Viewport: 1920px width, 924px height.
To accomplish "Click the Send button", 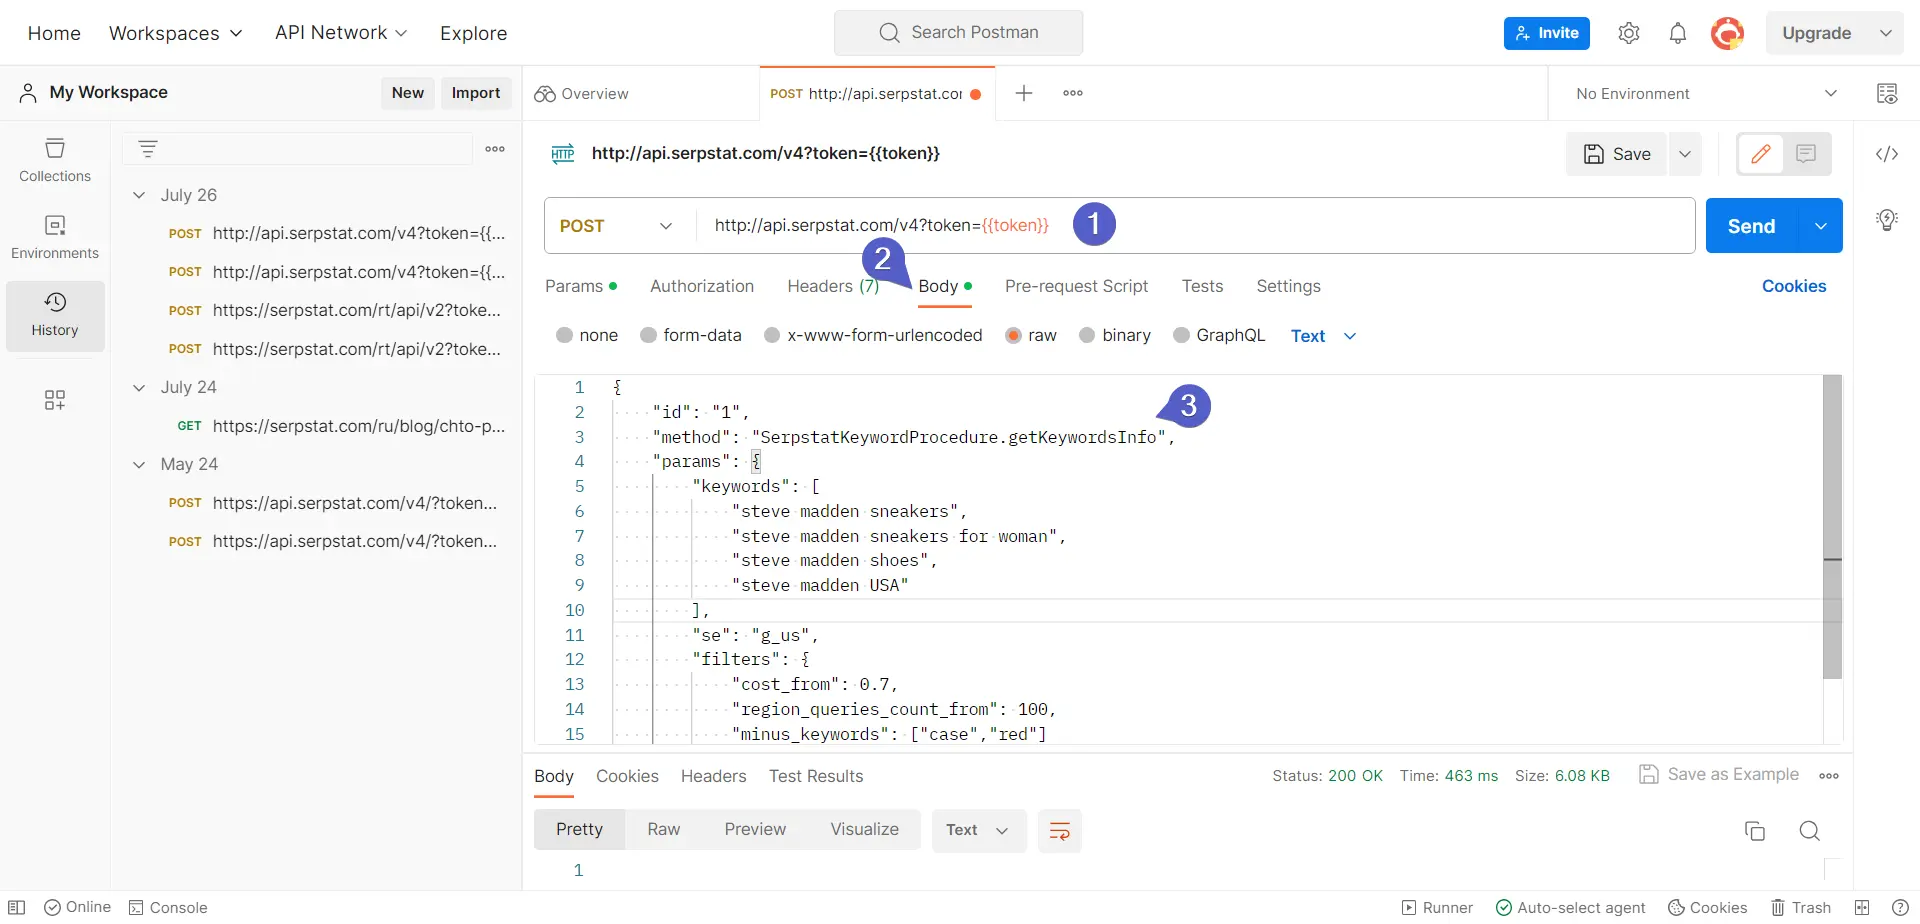I will coord(1752,226).
